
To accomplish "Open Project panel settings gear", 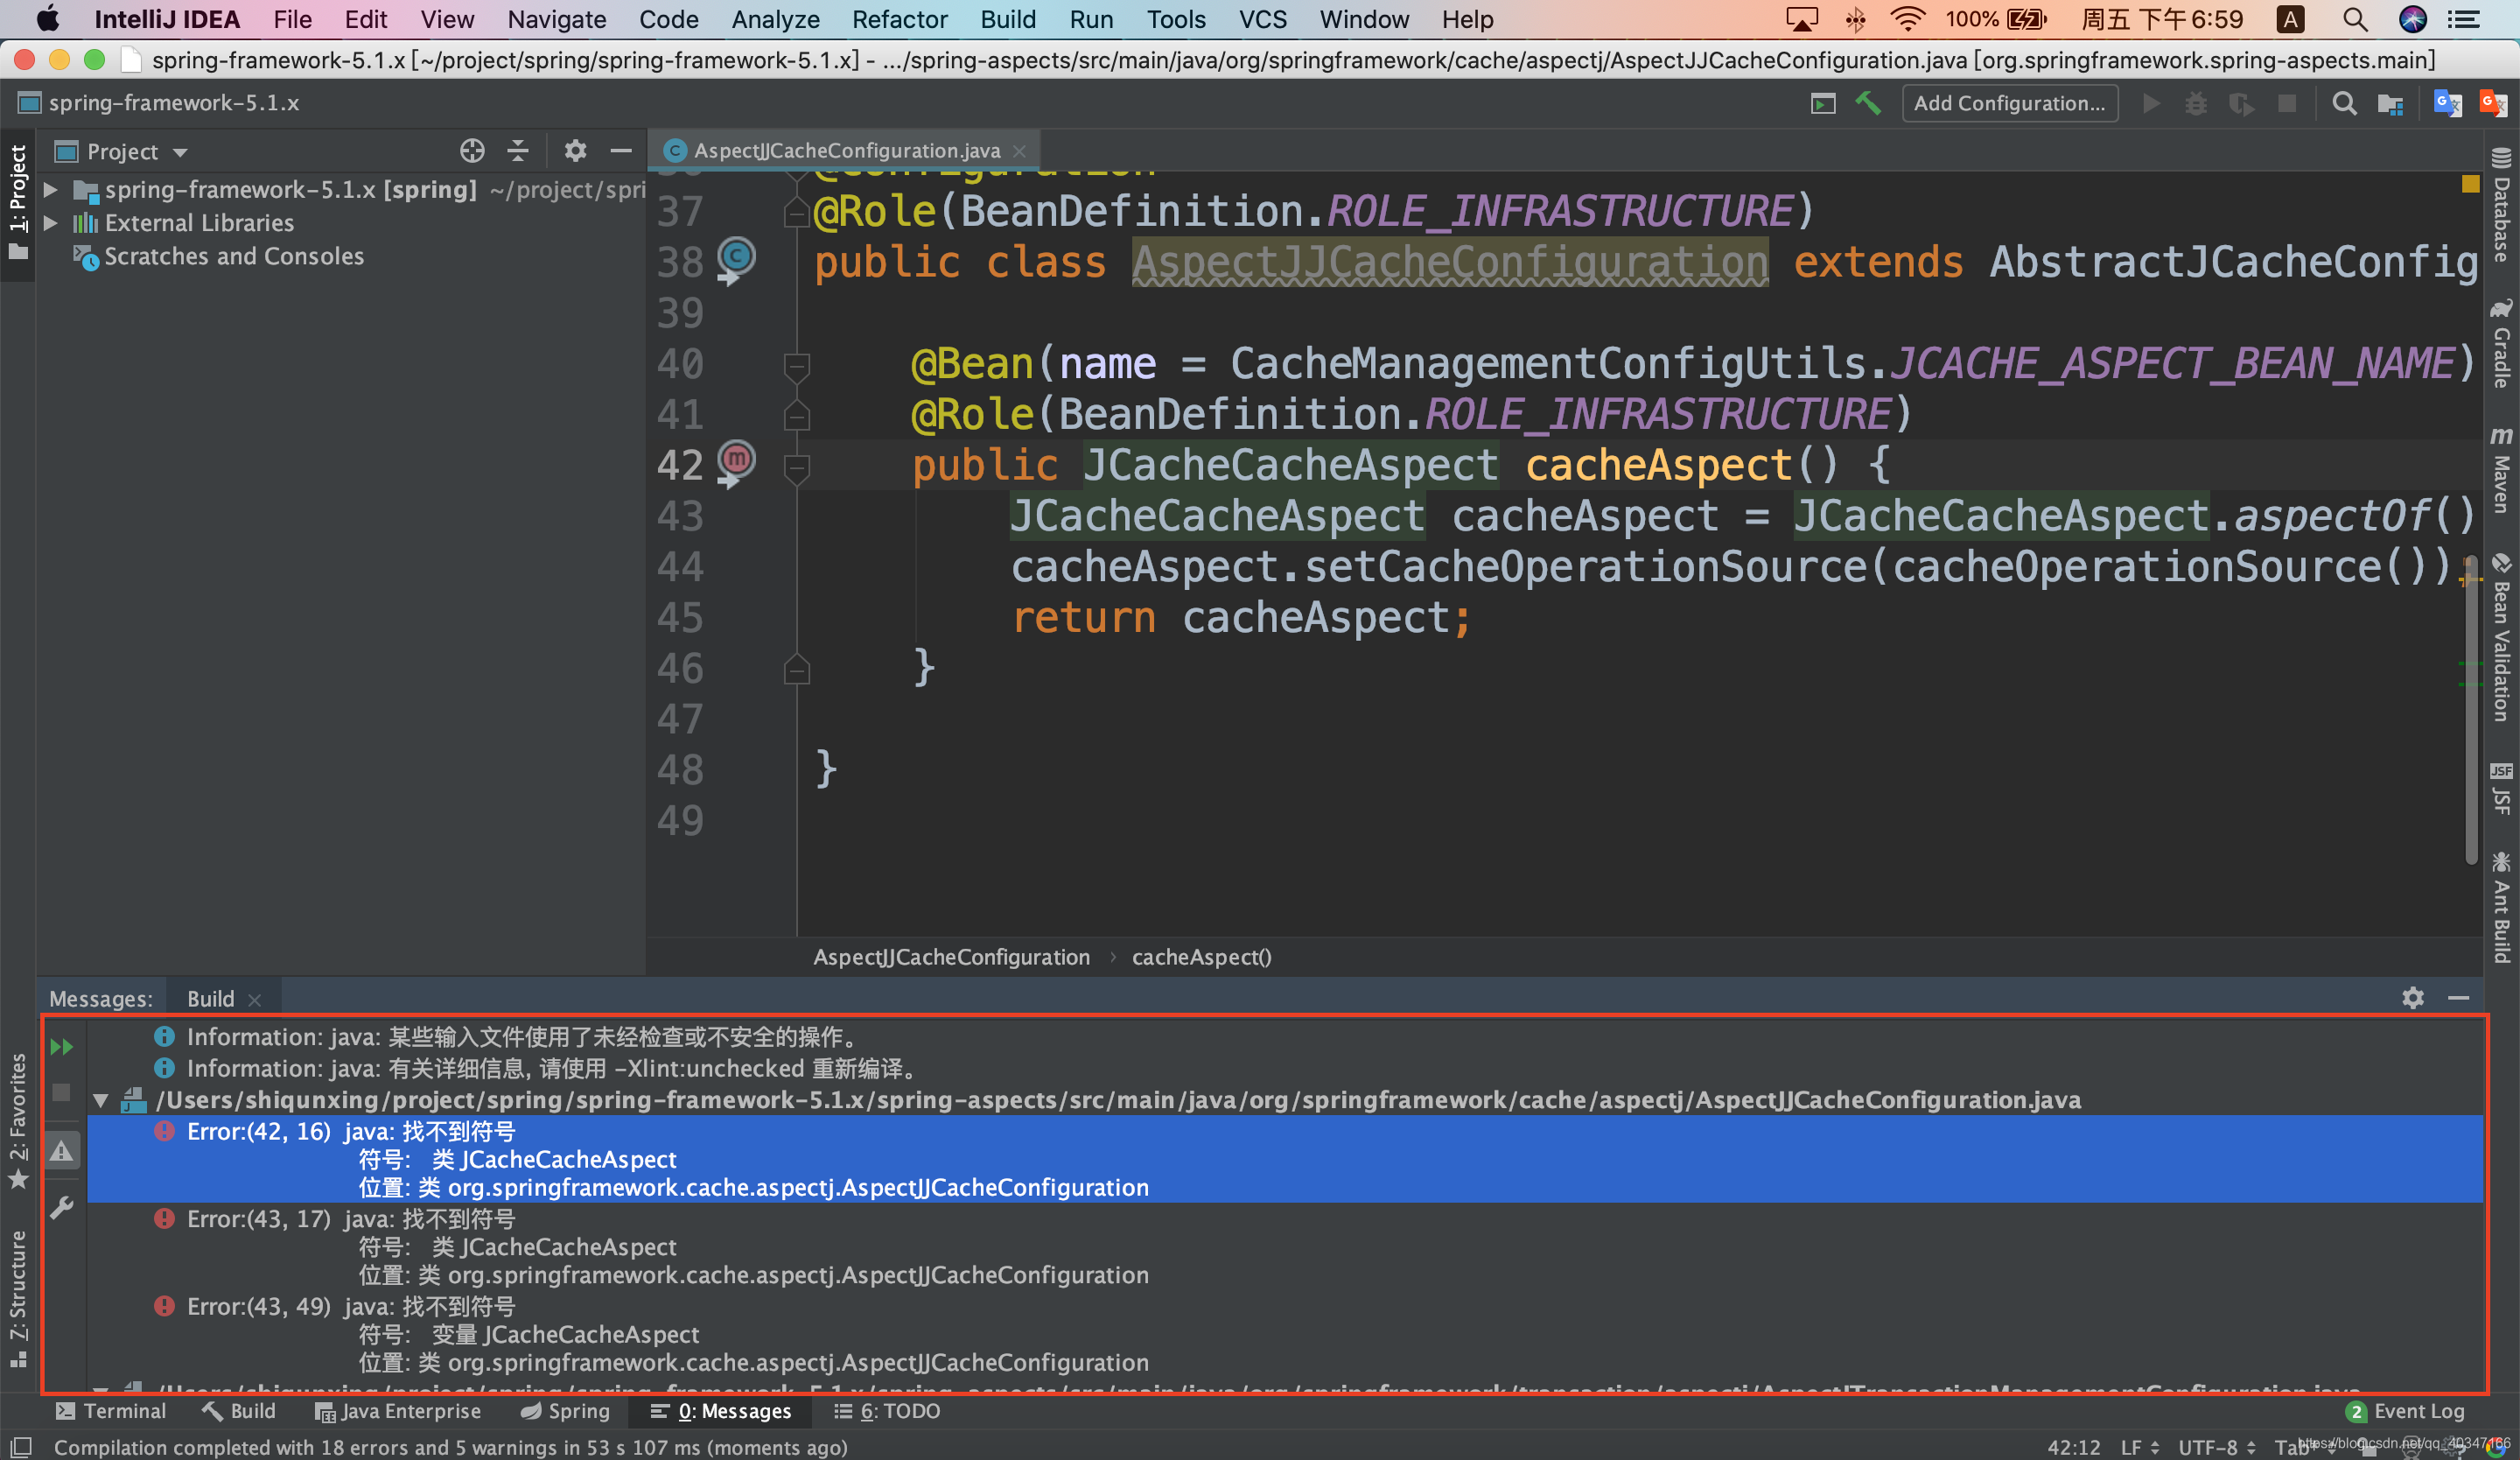I will (575, 151).
